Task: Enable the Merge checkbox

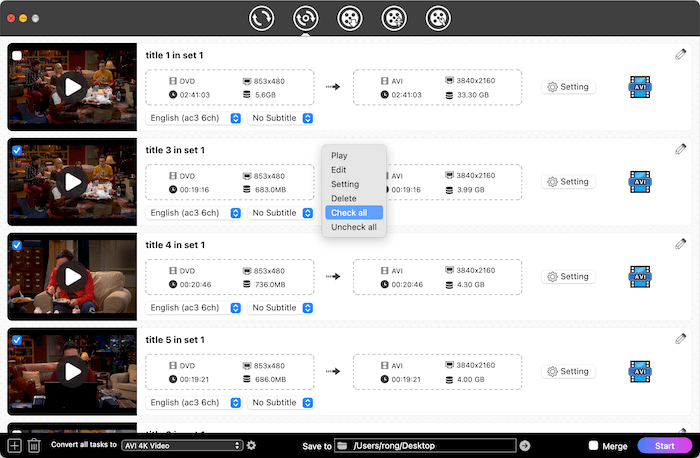Action: coord(594,445)
